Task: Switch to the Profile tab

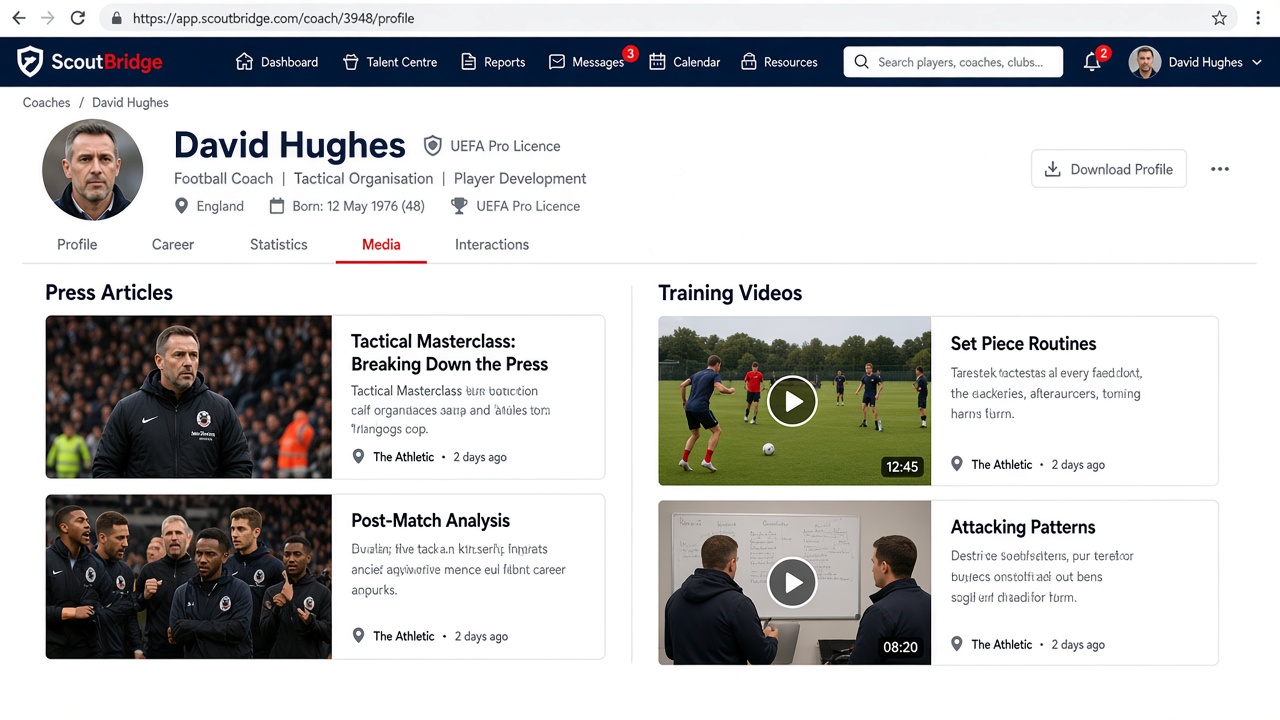Action: click(77, 244)
